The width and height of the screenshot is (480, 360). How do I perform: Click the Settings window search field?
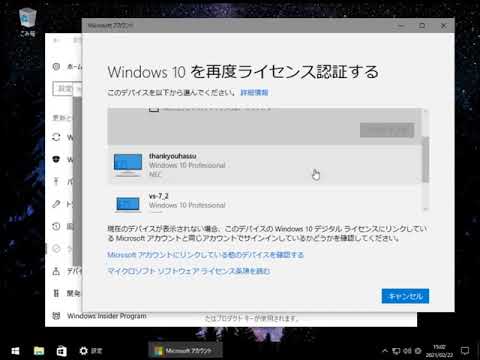tap(67, 89)
